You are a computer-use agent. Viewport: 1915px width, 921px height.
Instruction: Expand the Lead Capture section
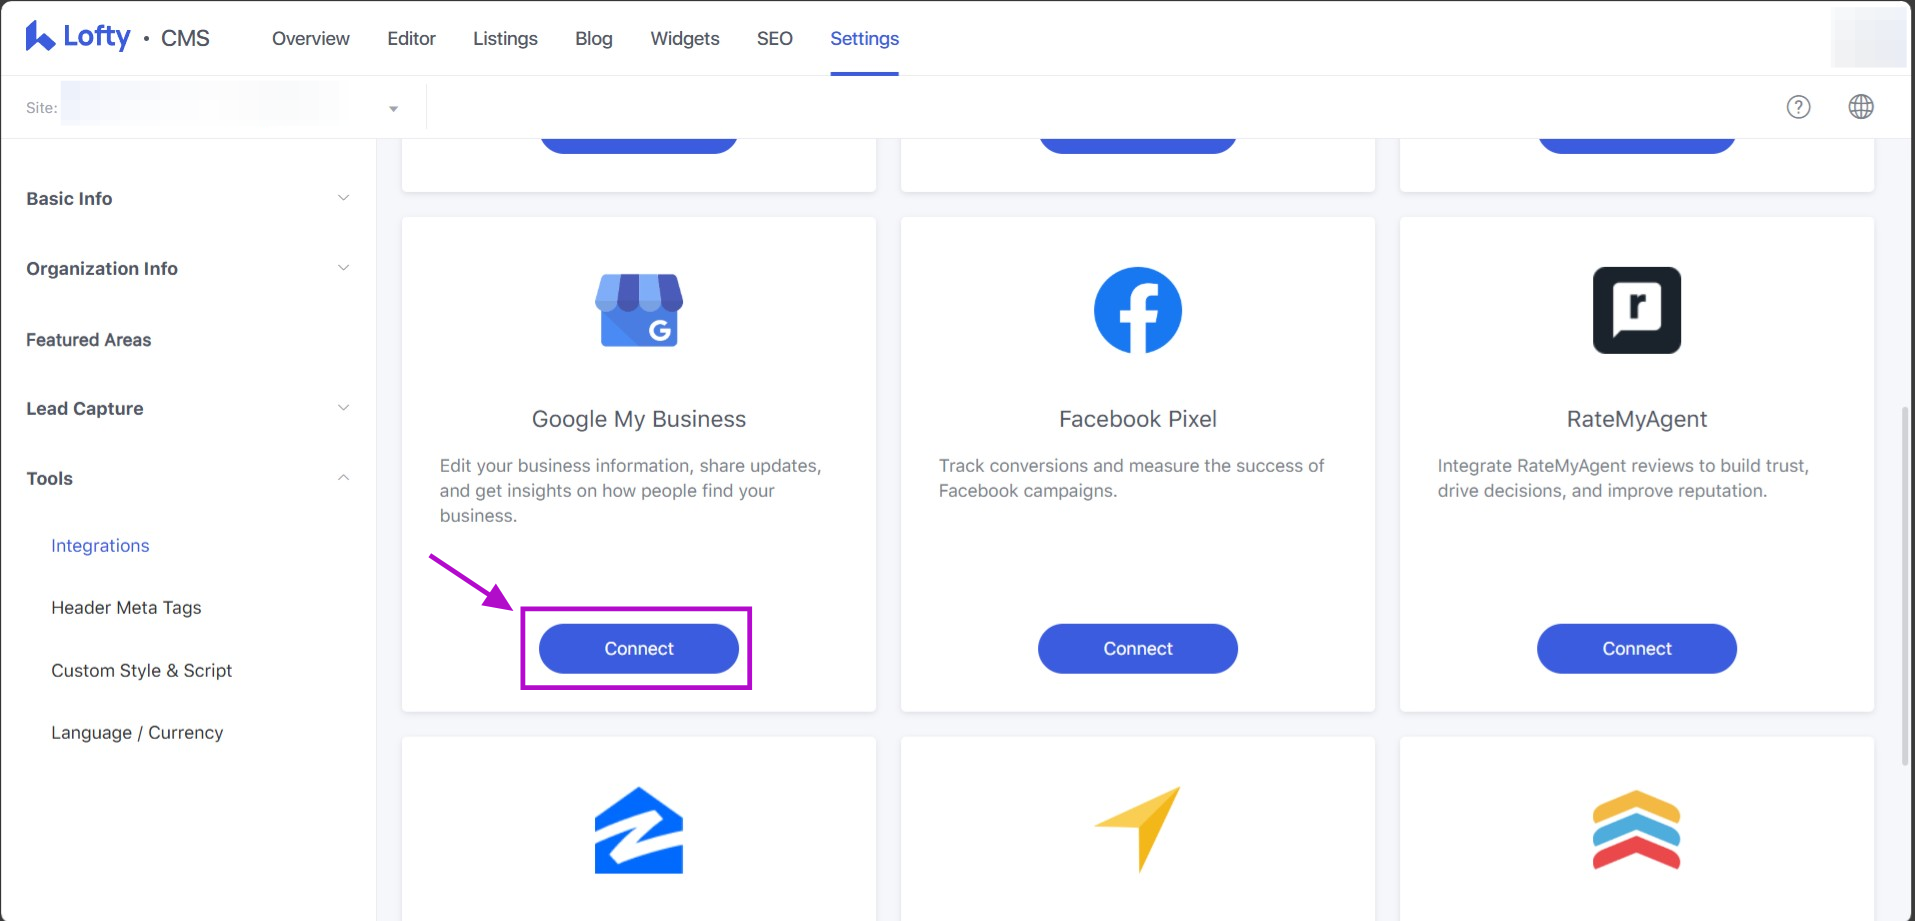tap(343, 408)
